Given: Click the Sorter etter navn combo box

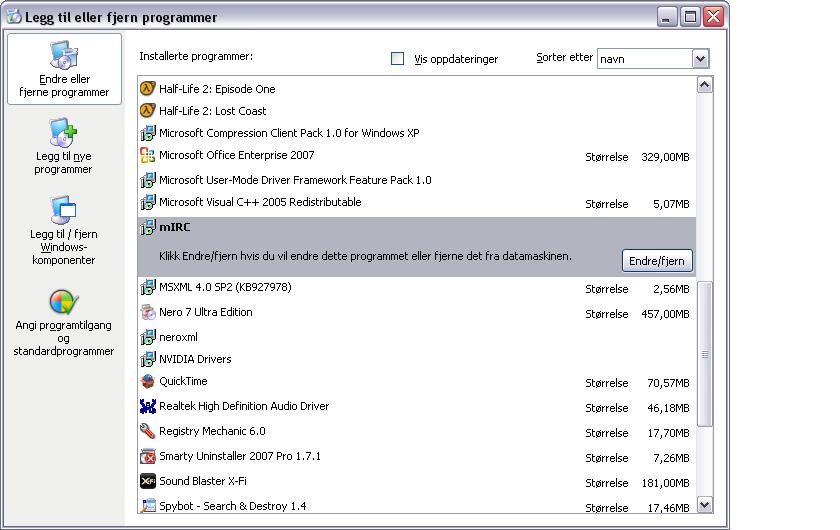Looking at the screenshot, I should point(653,58).
